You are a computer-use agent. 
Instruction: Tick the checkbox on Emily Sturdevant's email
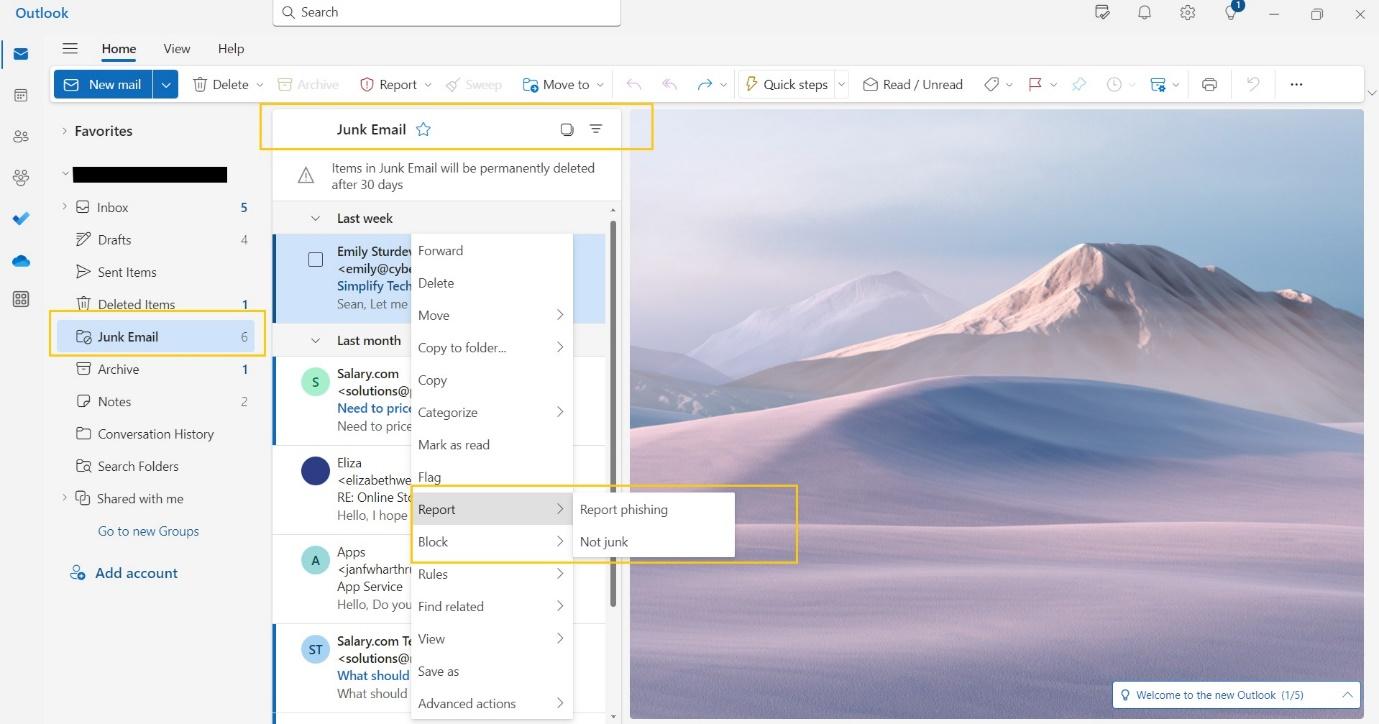click(x=315, y=258)
